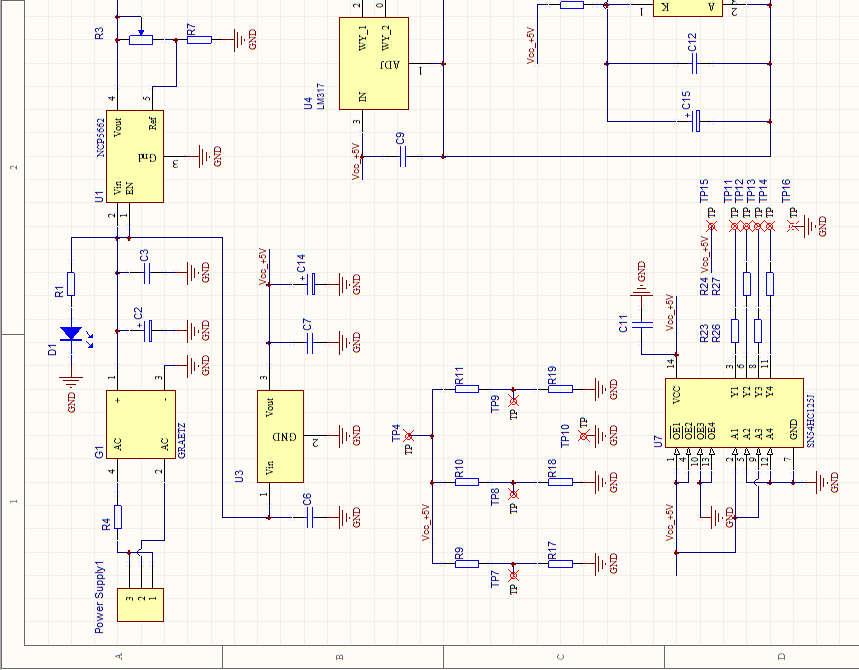Select polarized capacitor C2 symbol
Viewport: 859px width, 670px height.
[x=147, y=331]
